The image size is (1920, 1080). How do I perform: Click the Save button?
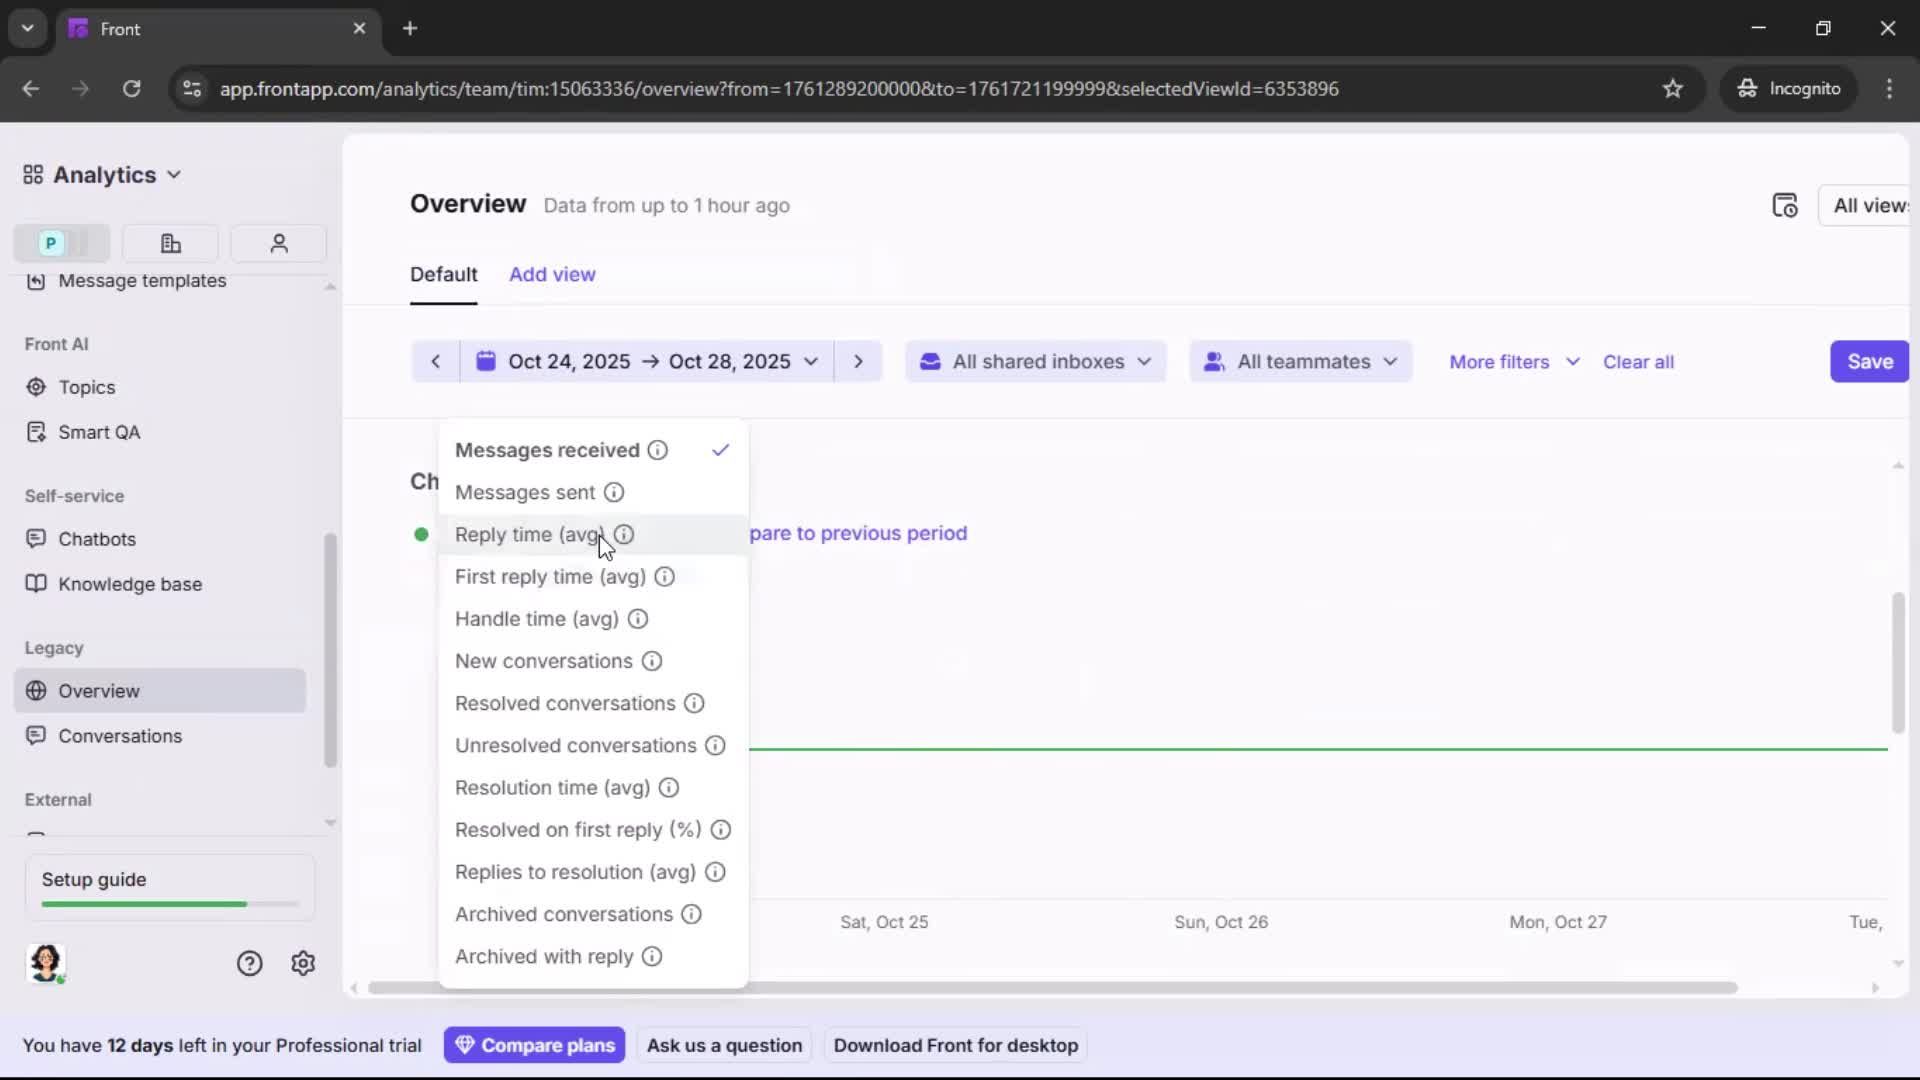pyautogui.click(x=1869, y=361)
